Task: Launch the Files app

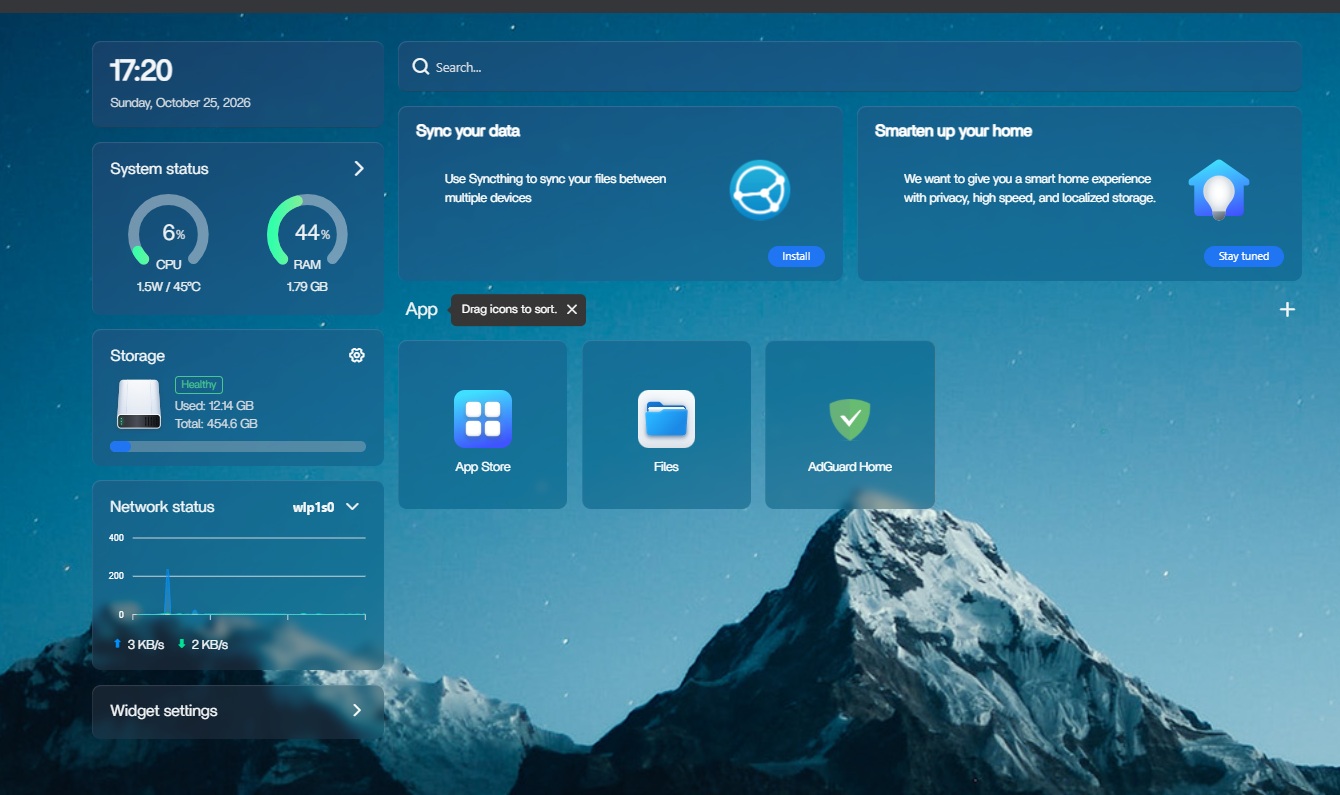Action: pyautogui.click(x=666, y=419)
